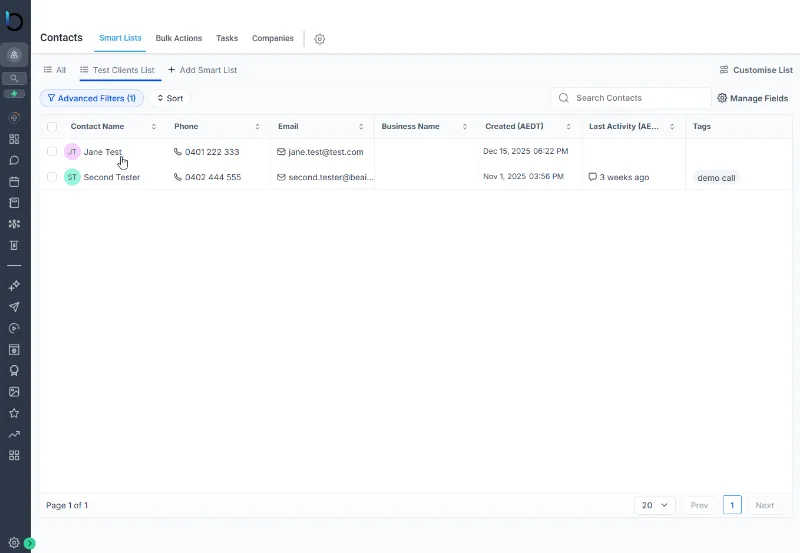Click the ST avatar circle
This screenshot has width=800, height=553.
pyautogui.click(x=72, y=177)
